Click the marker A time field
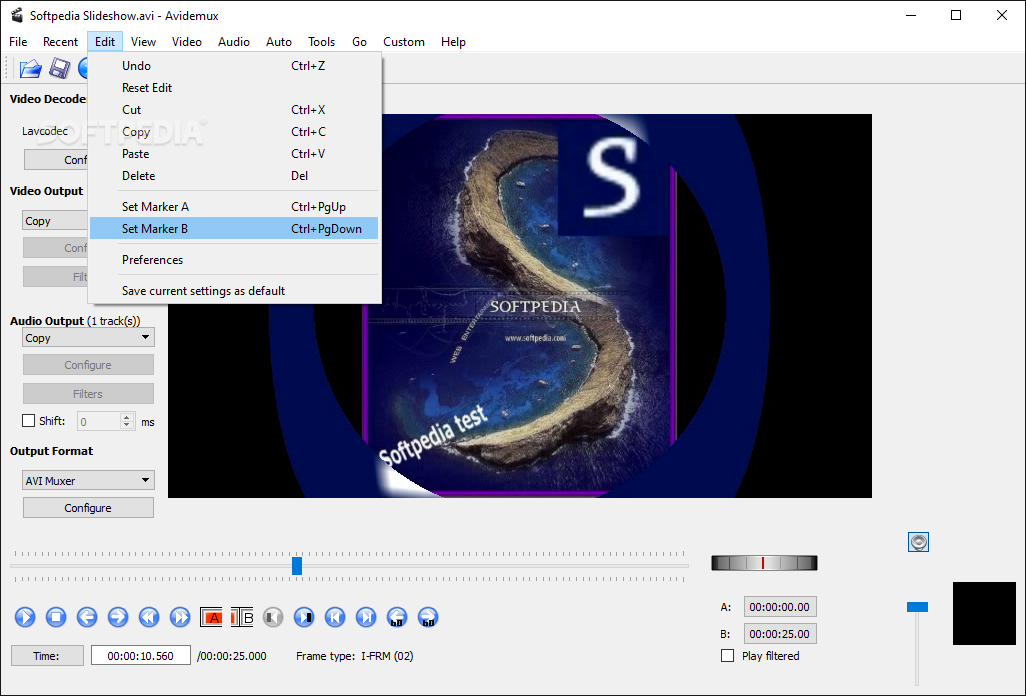Viewport: 1026px width, 696px height. [x=780, y=607]
